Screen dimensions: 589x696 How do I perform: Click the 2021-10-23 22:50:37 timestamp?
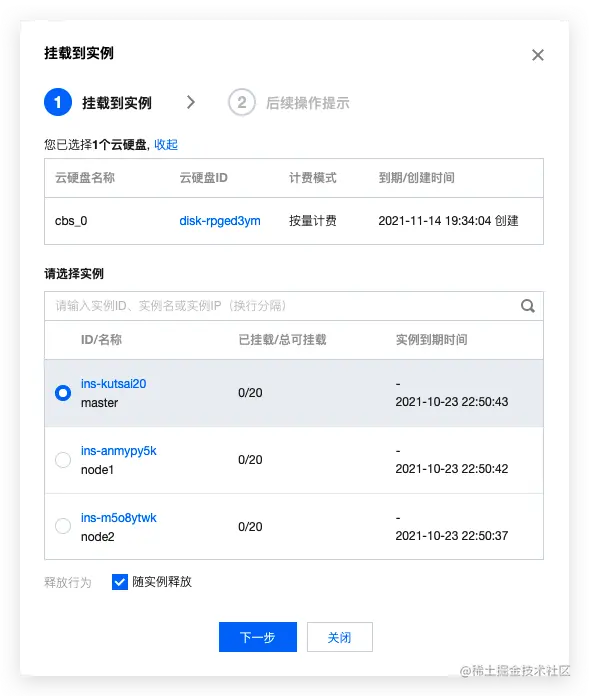click(452, 536)
